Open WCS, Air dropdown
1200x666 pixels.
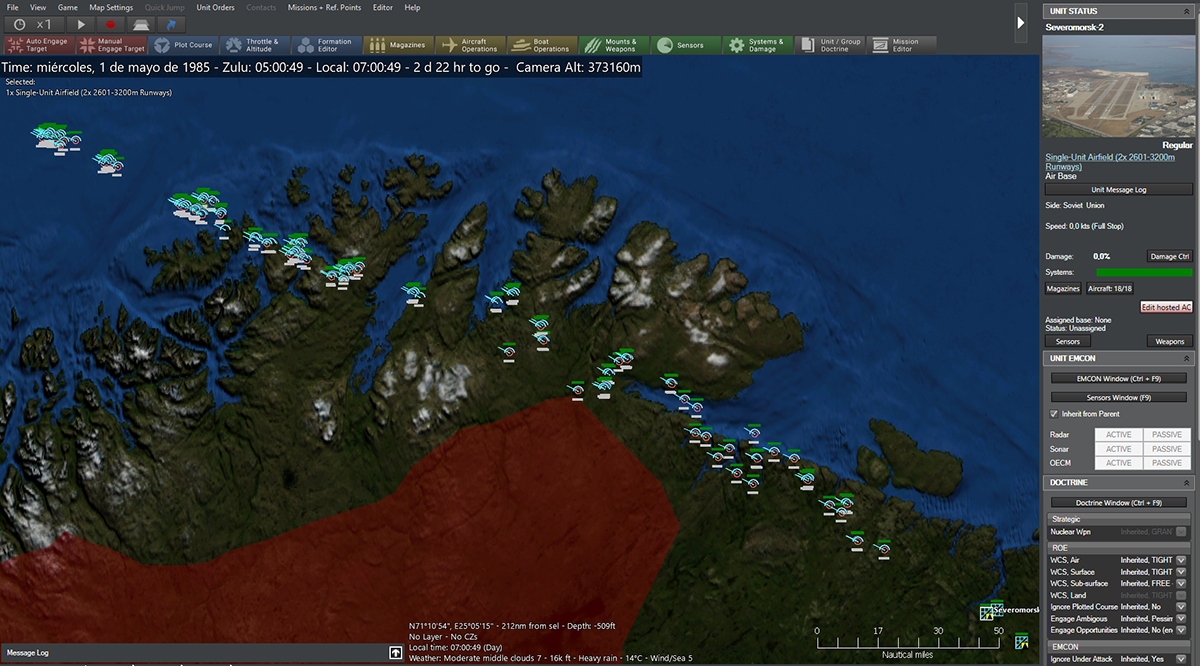tap(1181, 560)
